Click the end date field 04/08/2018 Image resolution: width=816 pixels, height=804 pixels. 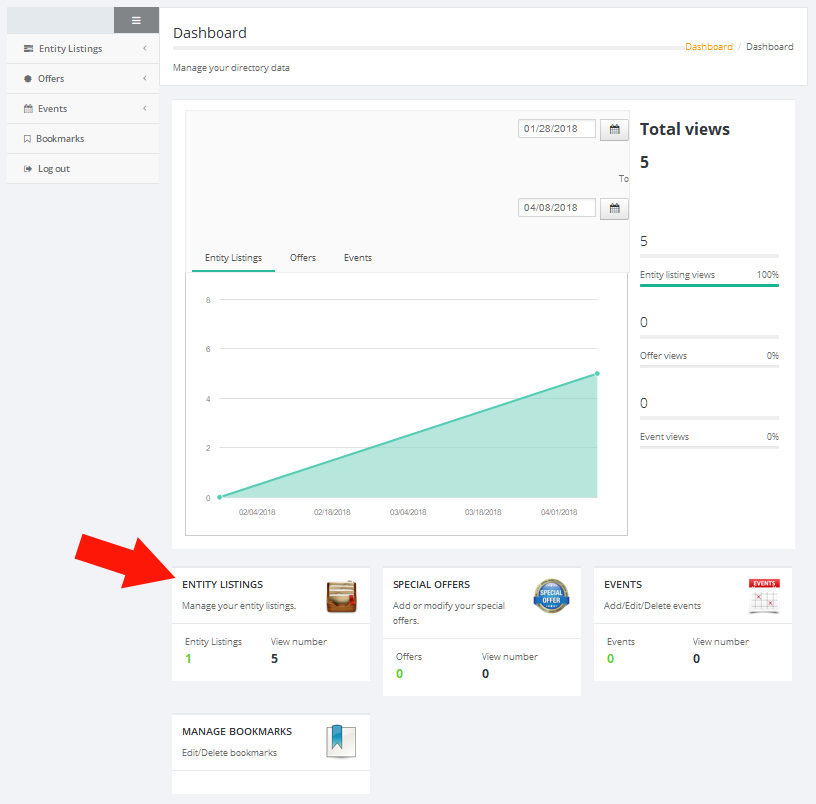[557, 208]
